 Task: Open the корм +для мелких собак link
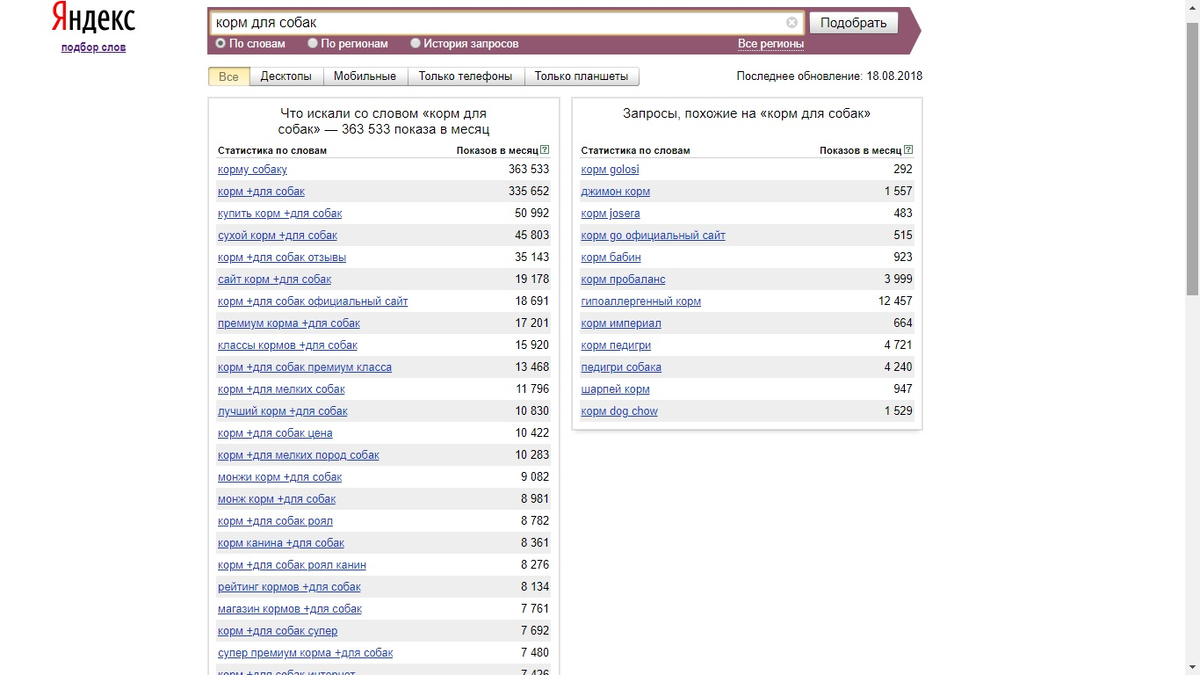pyautogui.click(x=281, y=389)
